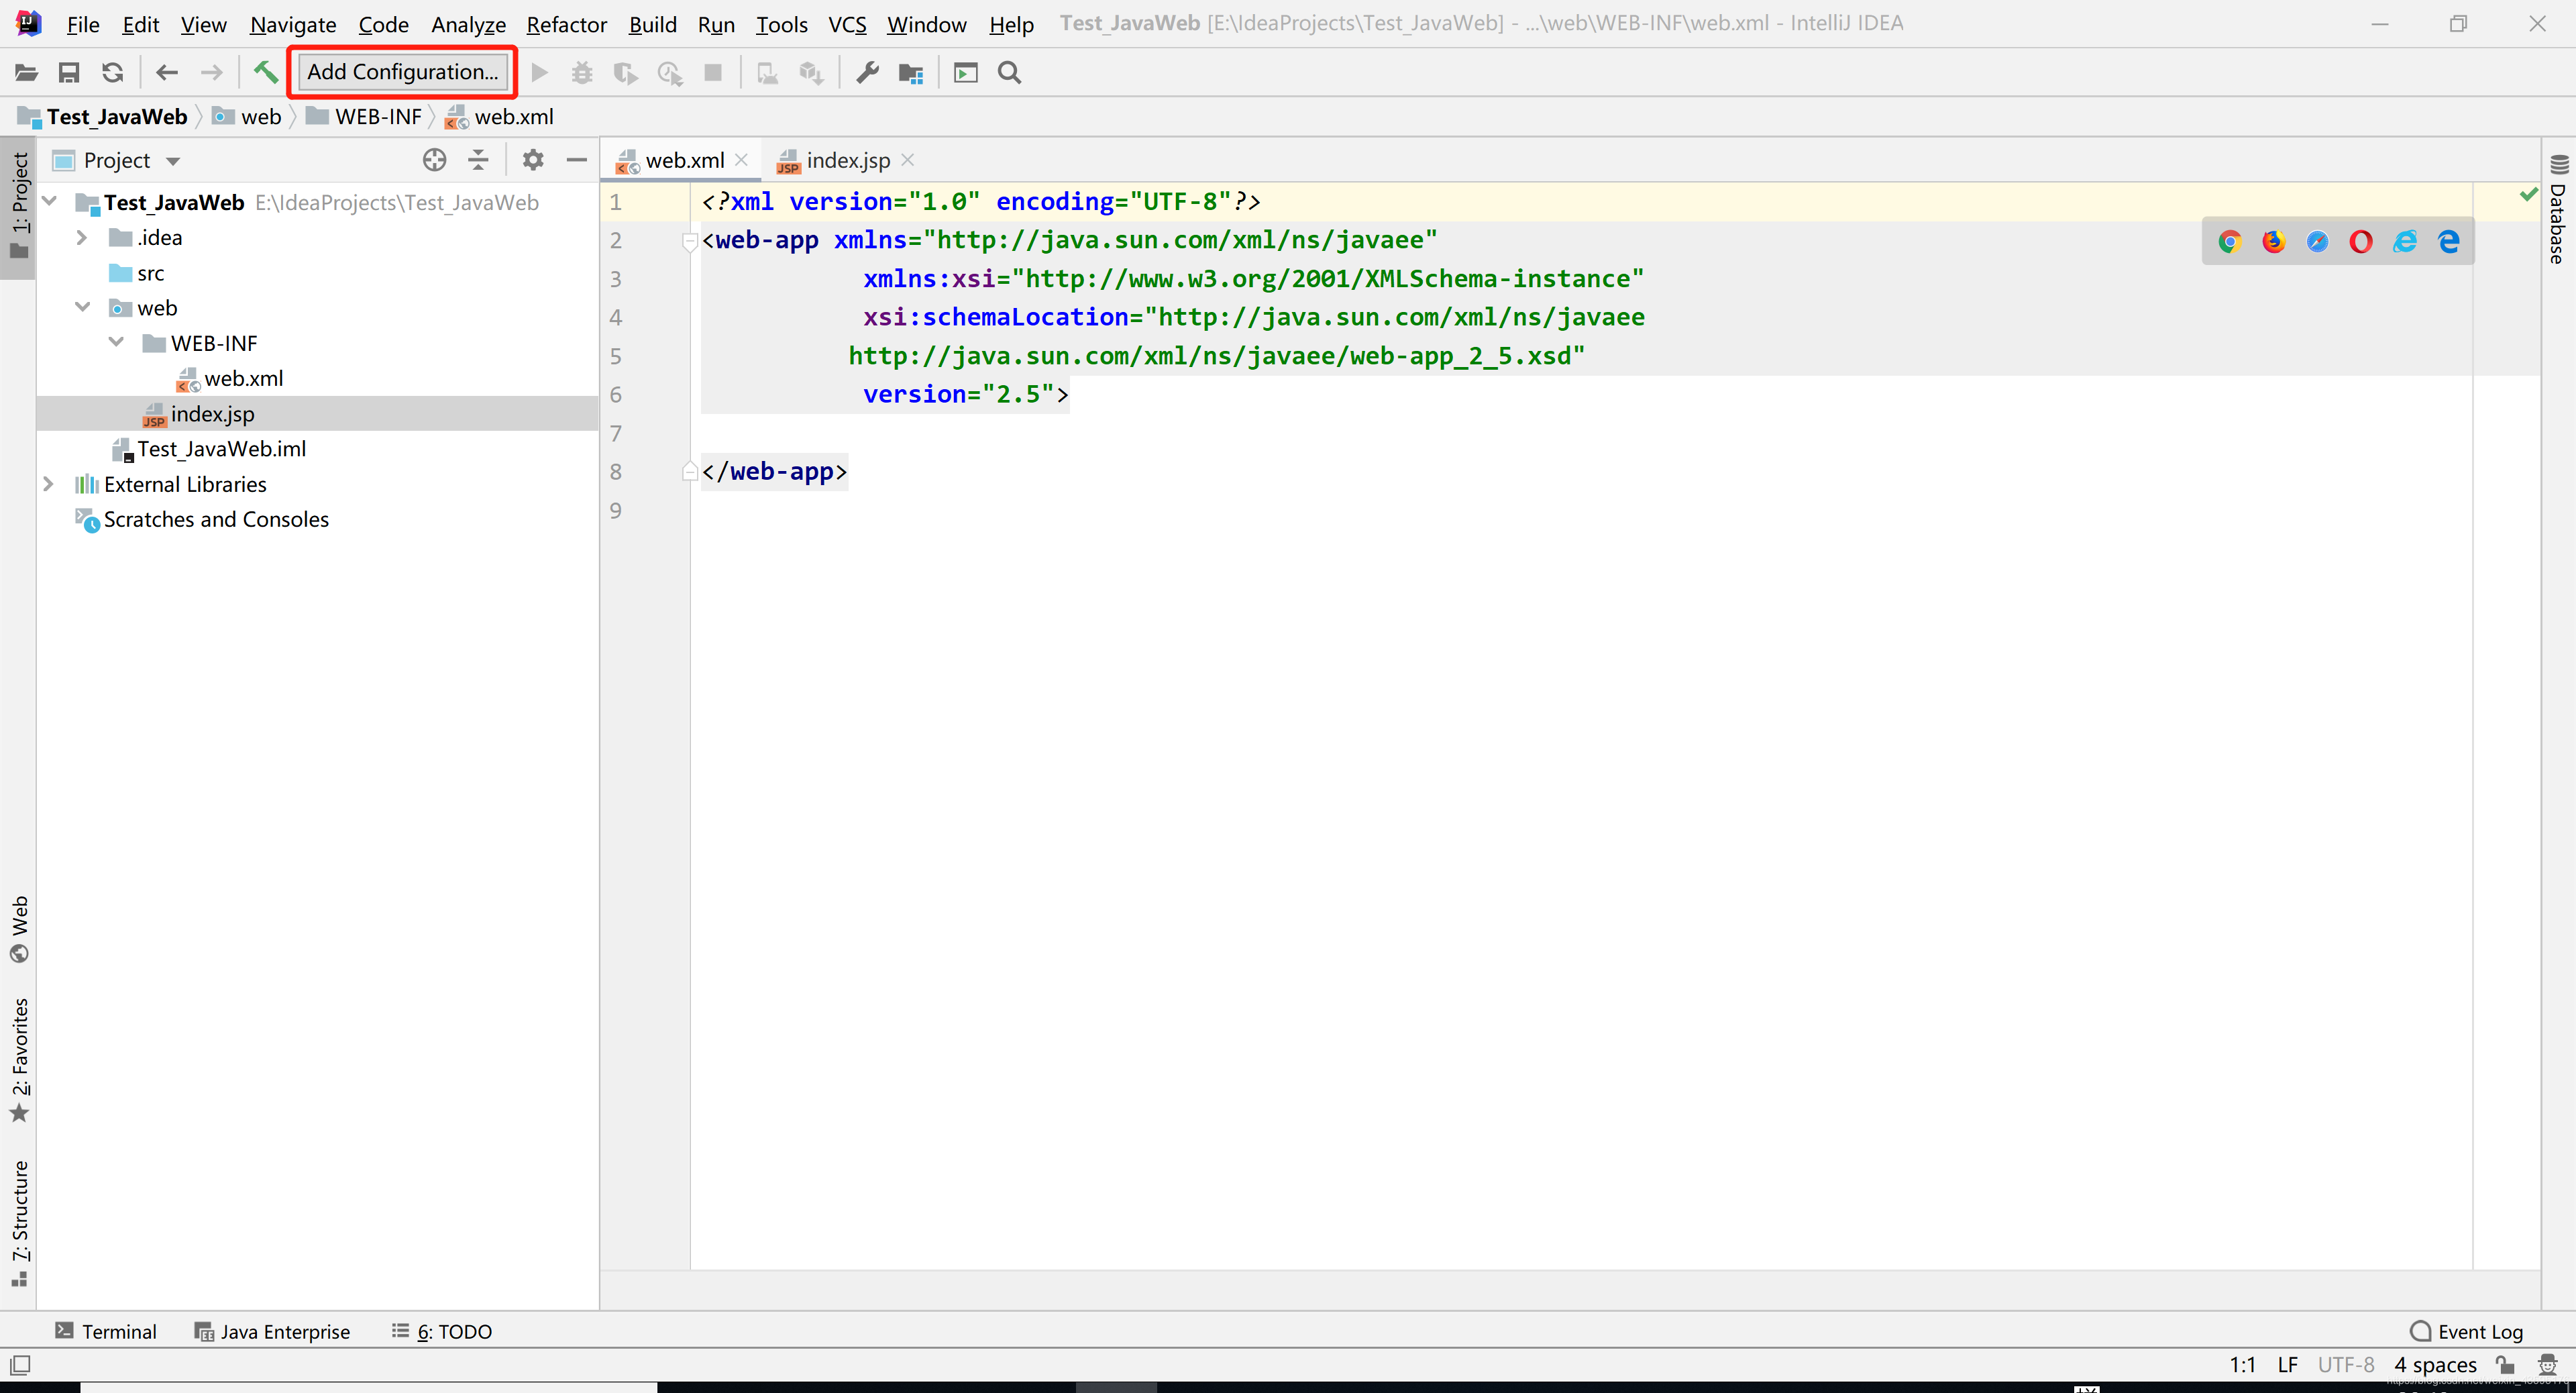Click the 4 spaces indent setting
Screen dimensions: 2576x1393
[2435, 1365]
